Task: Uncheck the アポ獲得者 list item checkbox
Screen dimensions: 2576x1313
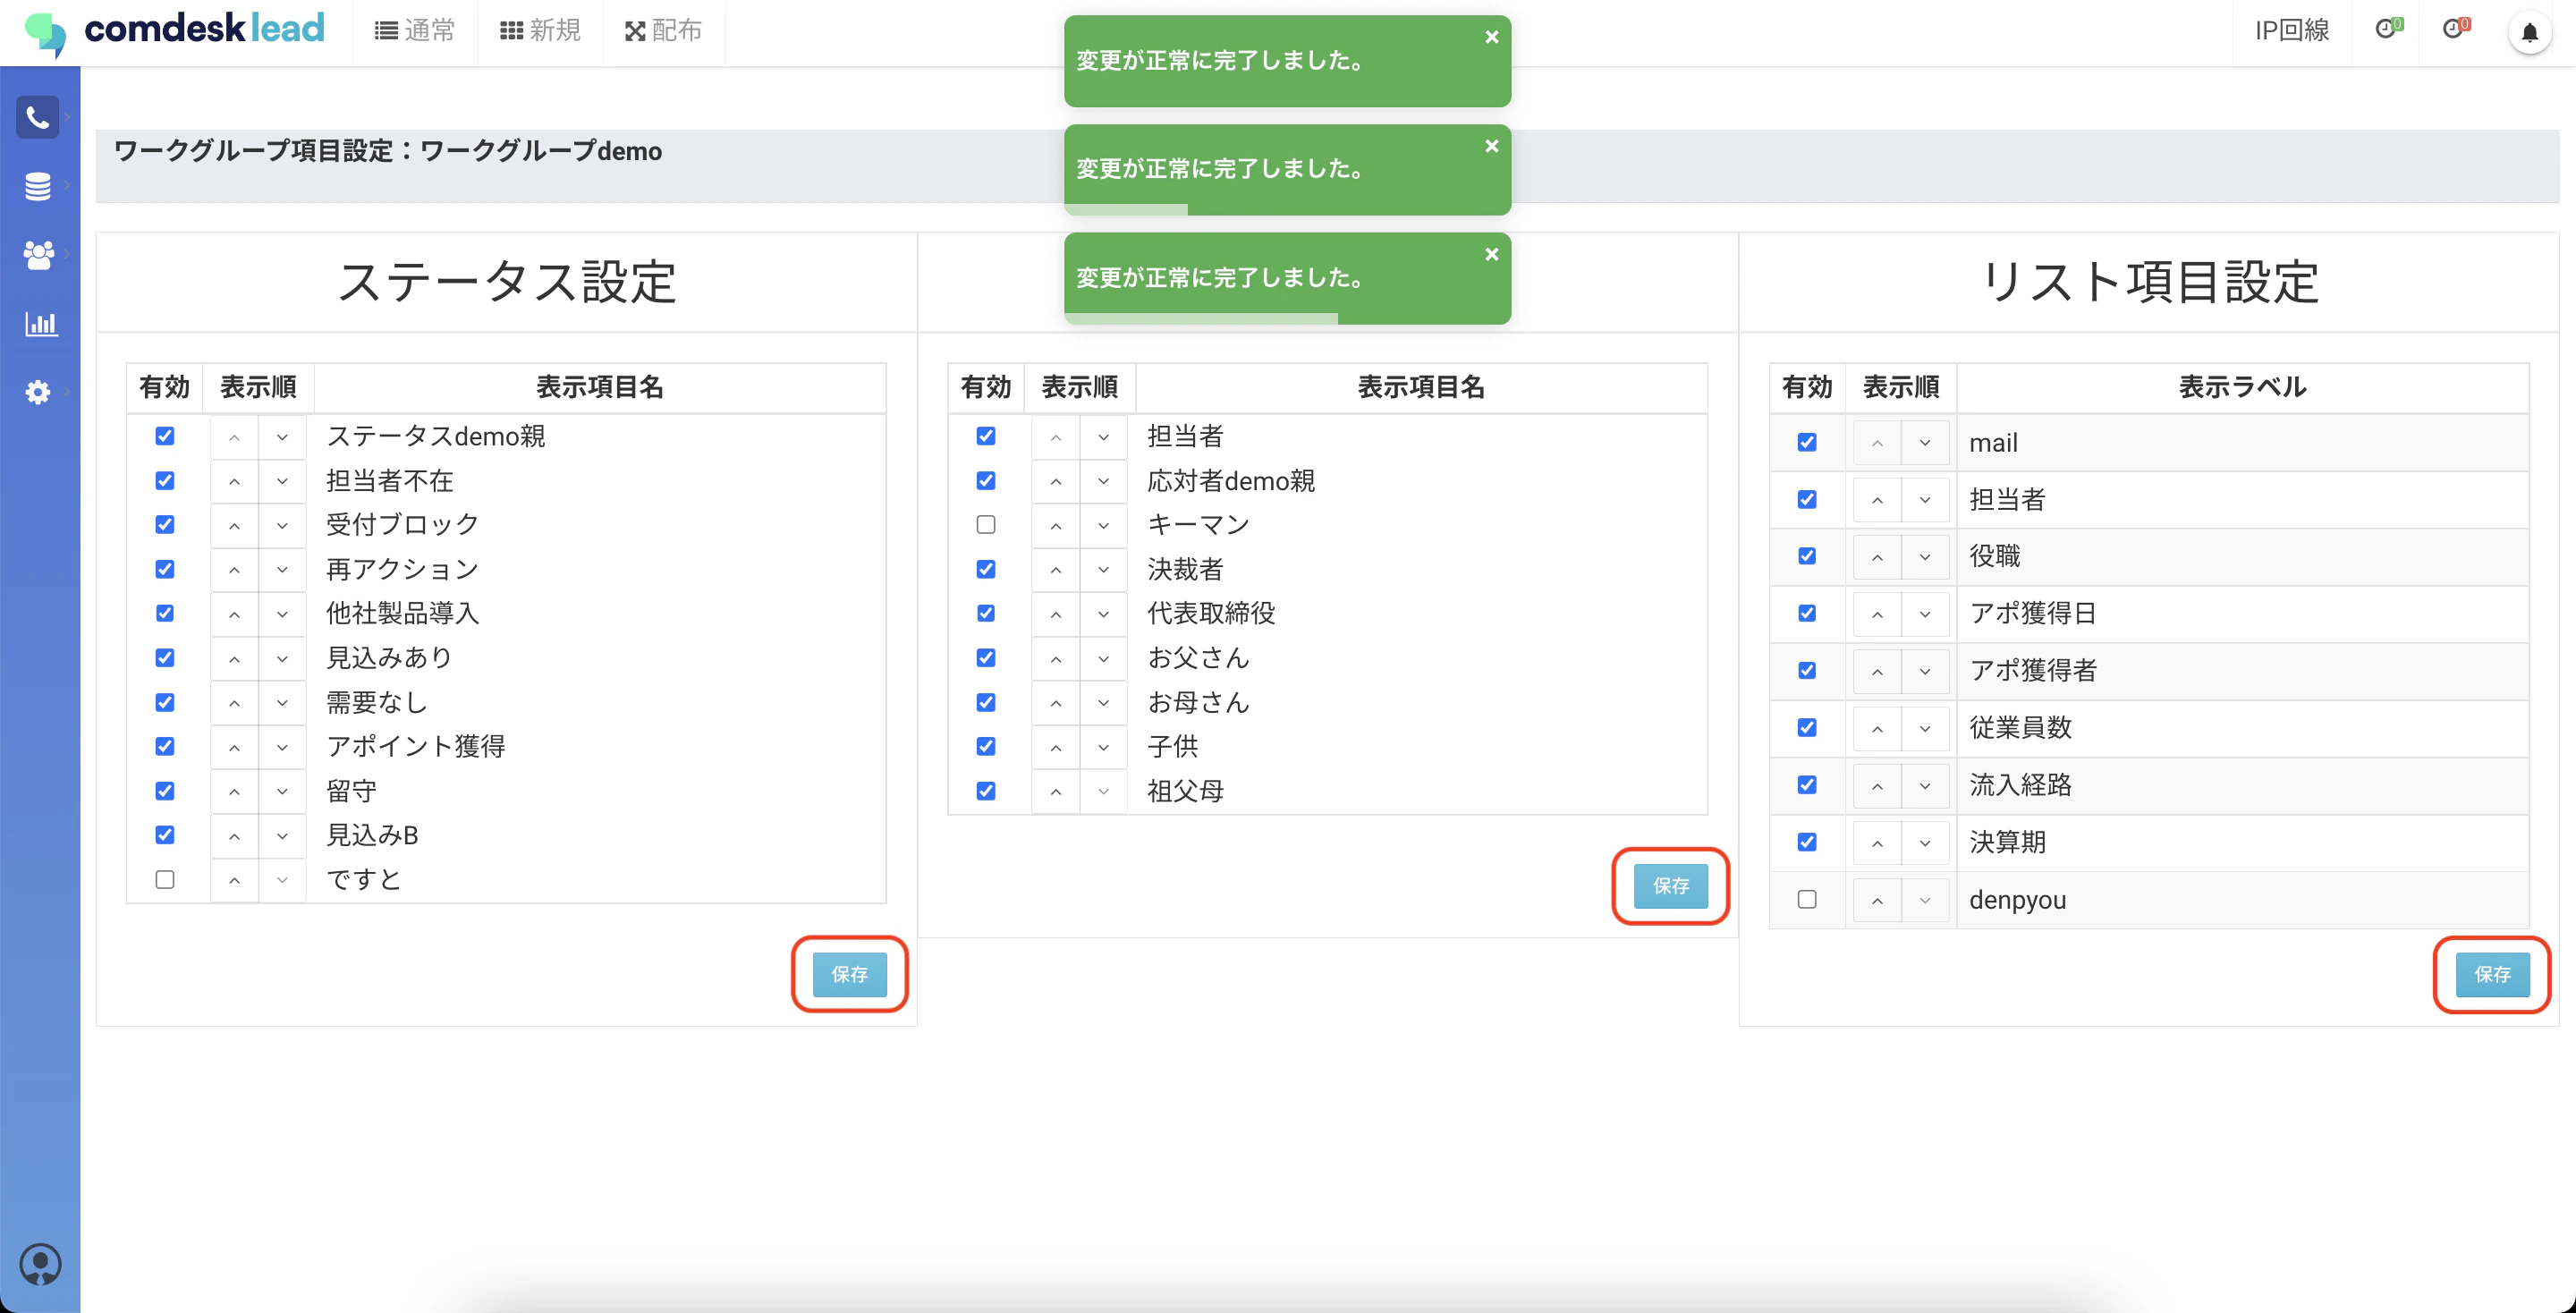Action: (1807, 670)
